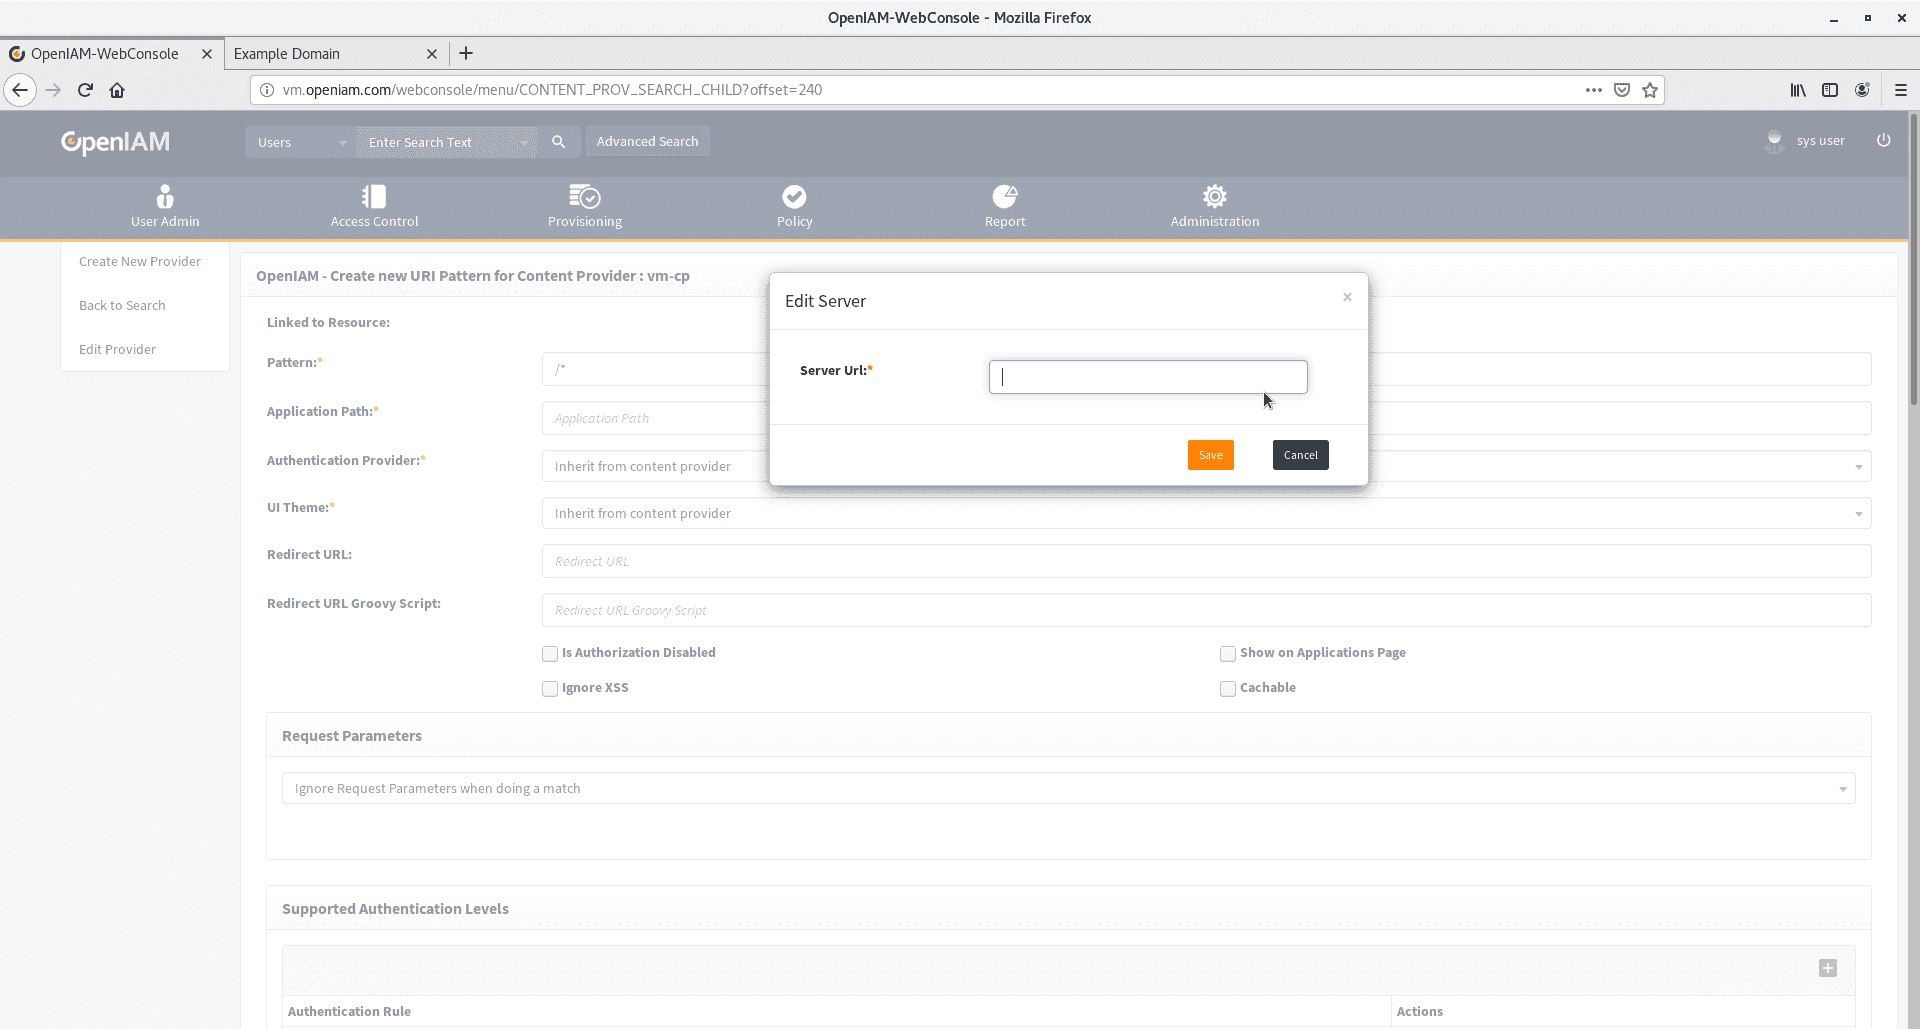
Task: Open the Policy checkmark icon
Action: click(794, 196)
